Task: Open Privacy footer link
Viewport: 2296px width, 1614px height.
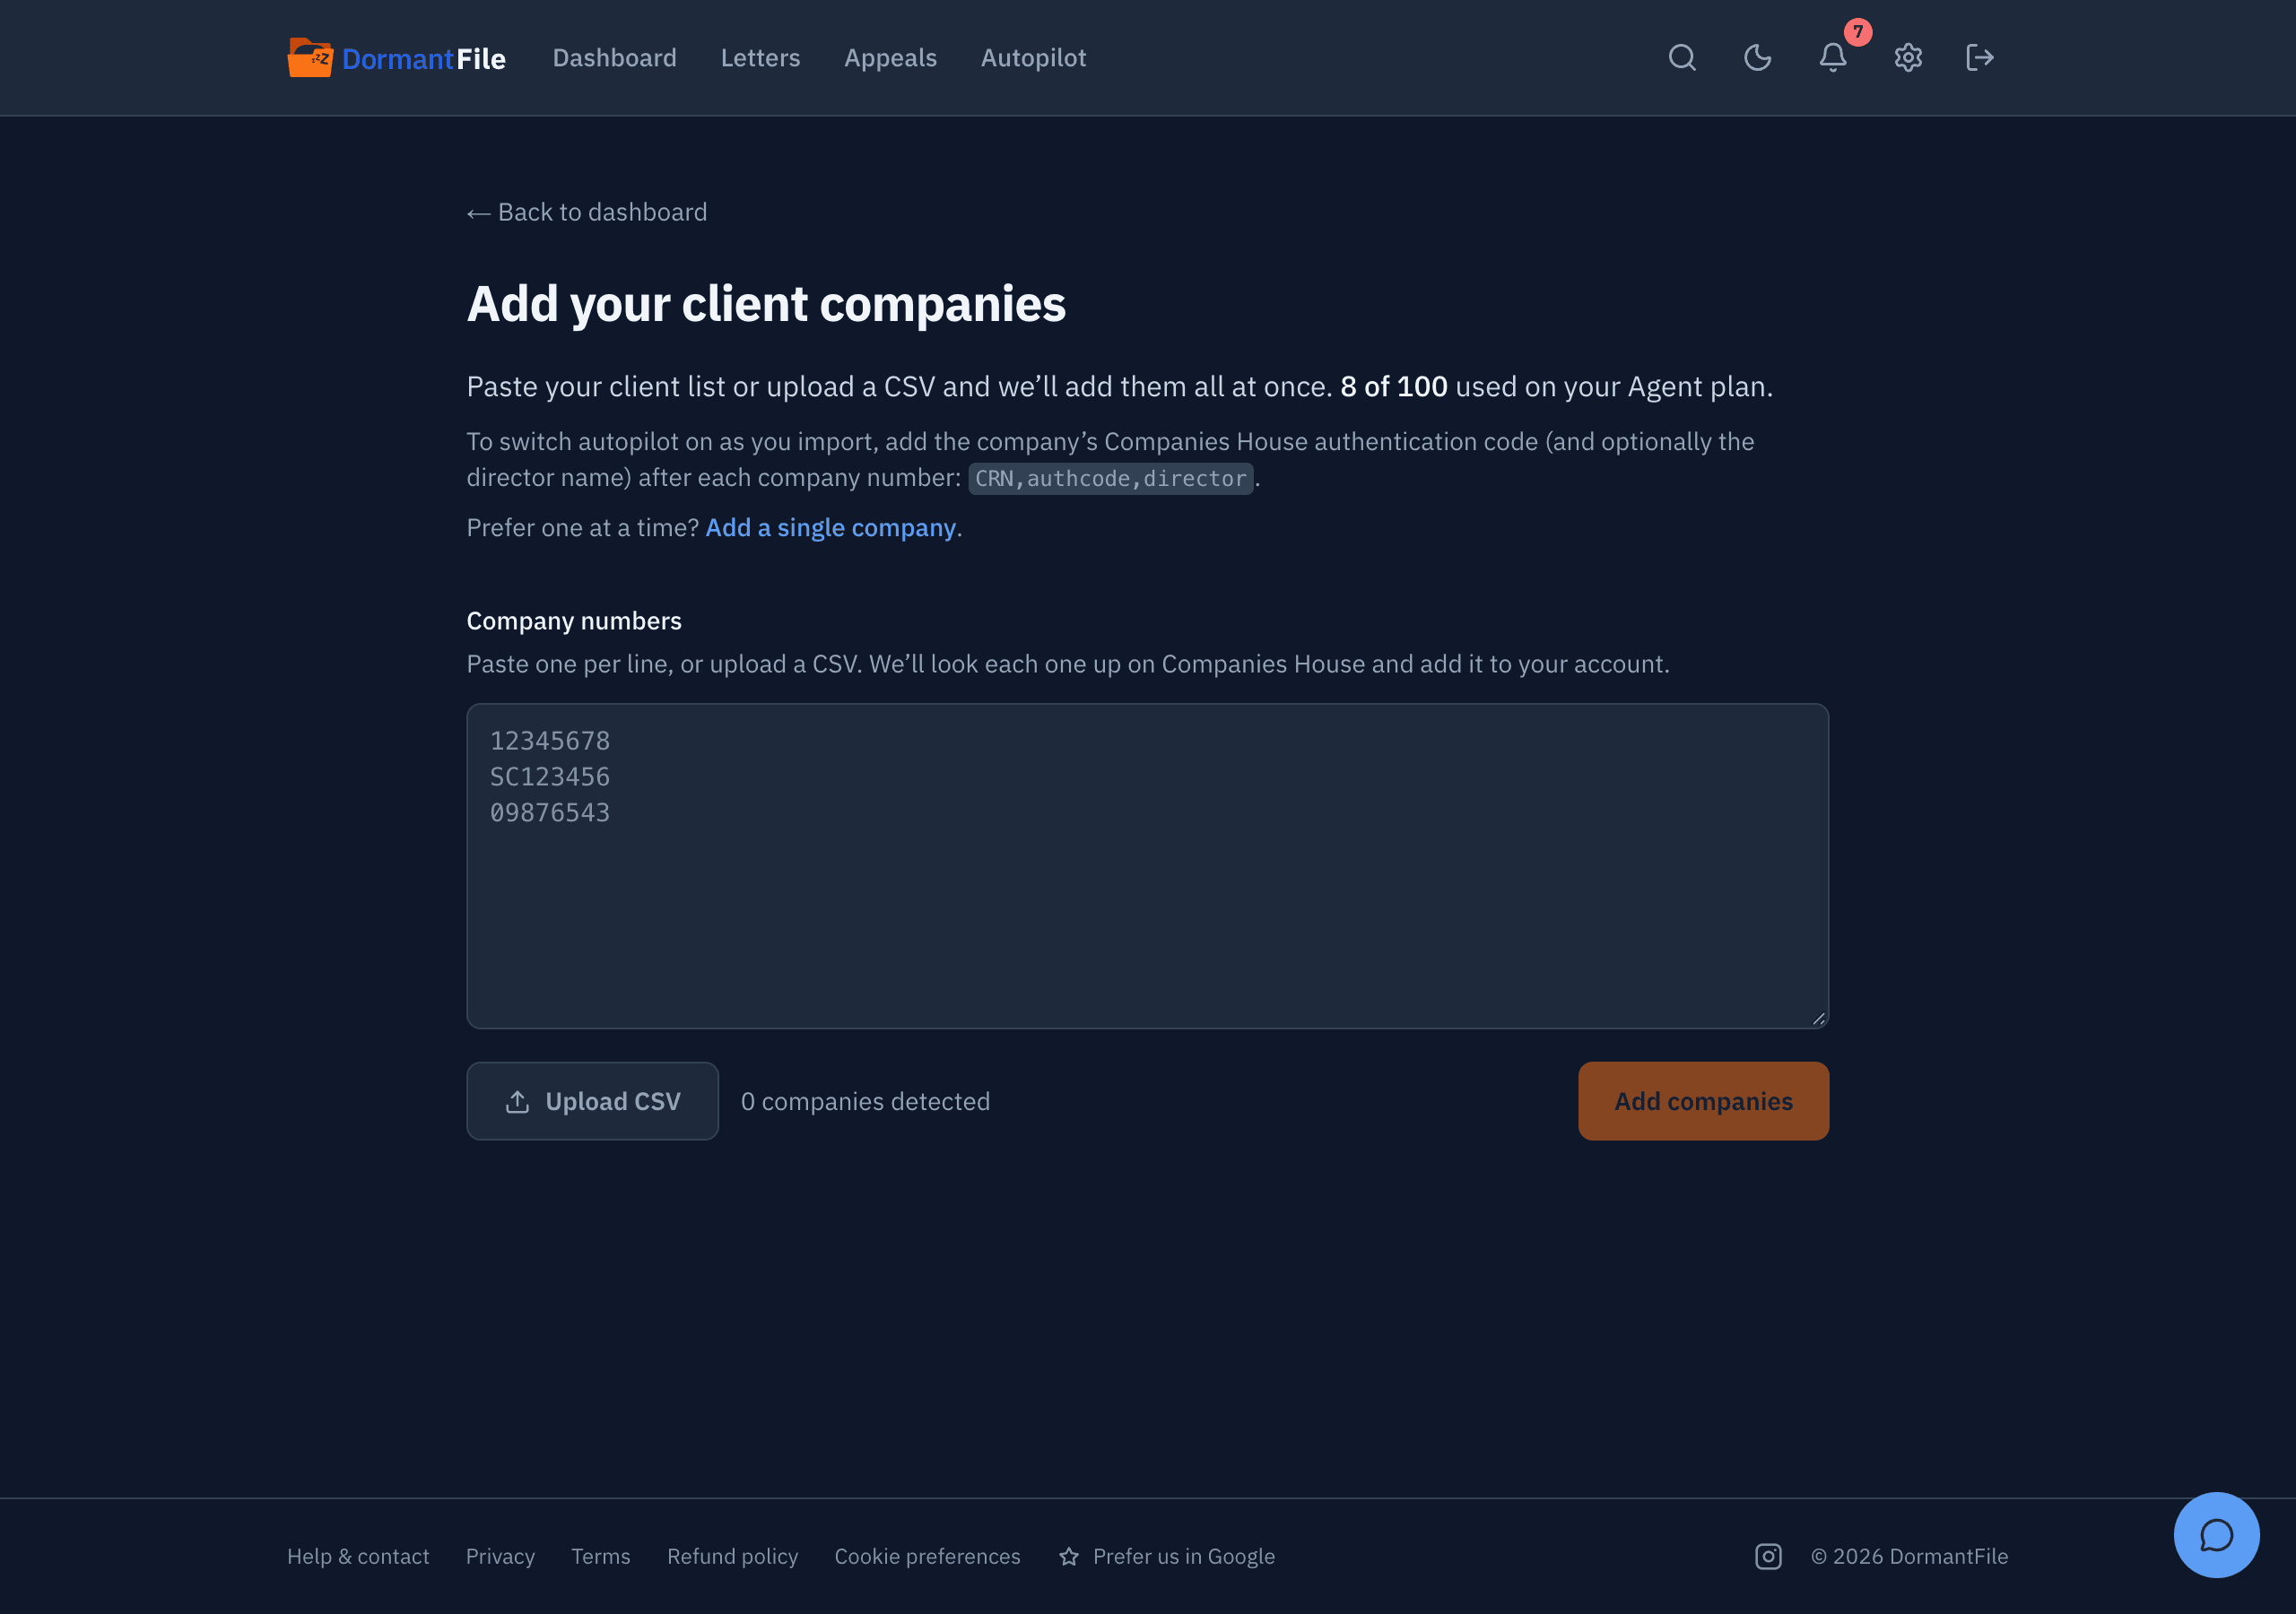Action: coord(500,1556)
